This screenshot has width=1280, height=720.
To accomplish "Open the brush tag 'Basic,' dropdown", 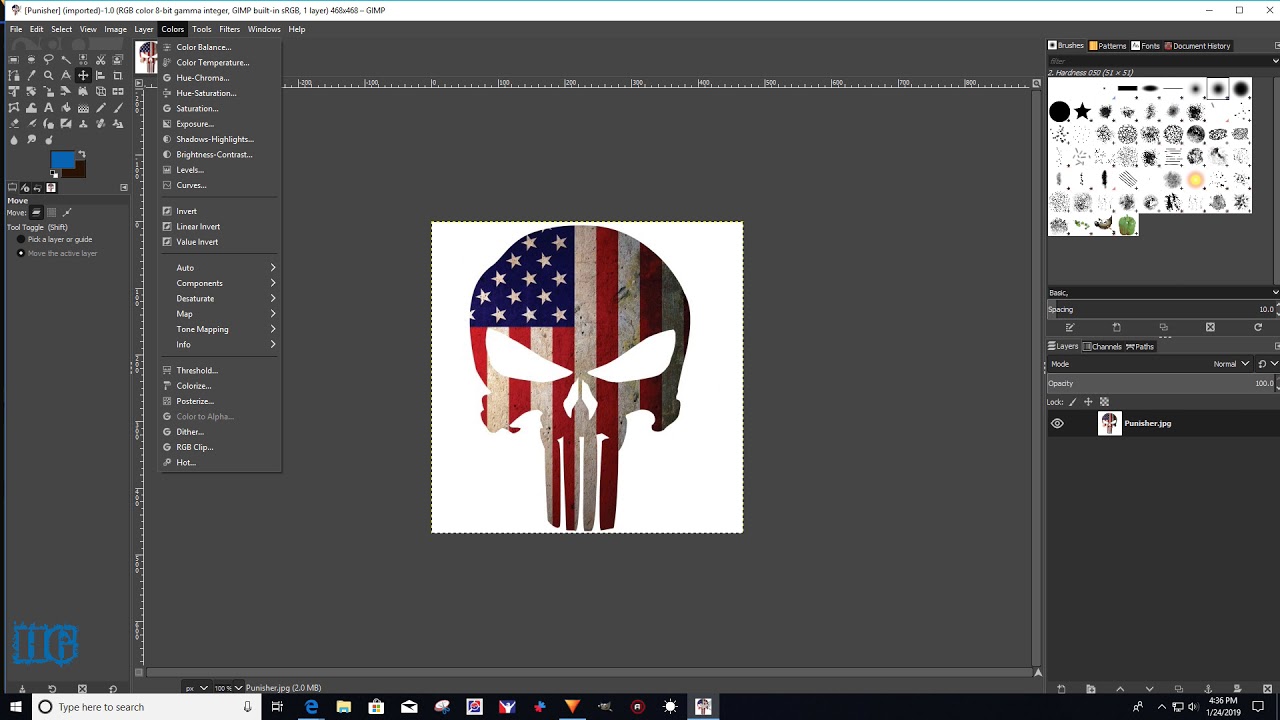I will click(1163, 292).
